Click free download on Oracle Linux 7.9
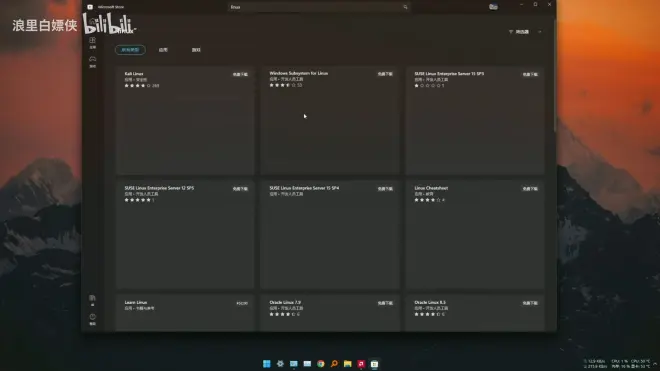This screenshot has width=660, height=371. [385, 303]
